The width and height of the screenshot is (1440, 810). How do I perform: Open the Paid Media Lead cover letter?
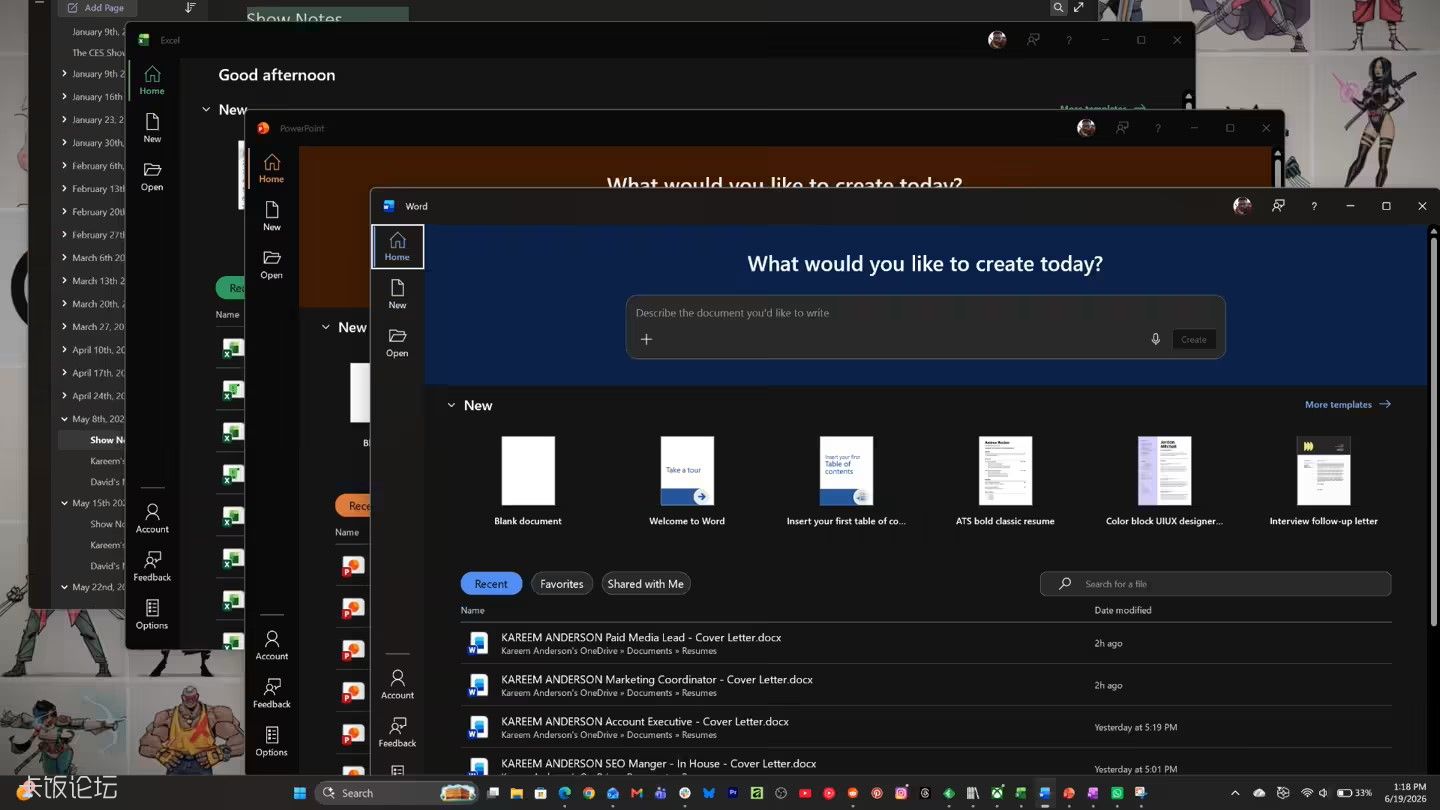click(926, 643)
